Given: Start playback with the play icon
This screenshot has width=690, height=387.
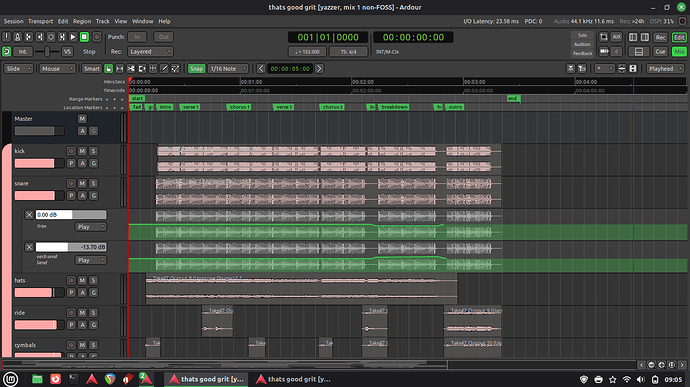Looking at the screenshot, I should pyautogui.click(x=73, y=37).
